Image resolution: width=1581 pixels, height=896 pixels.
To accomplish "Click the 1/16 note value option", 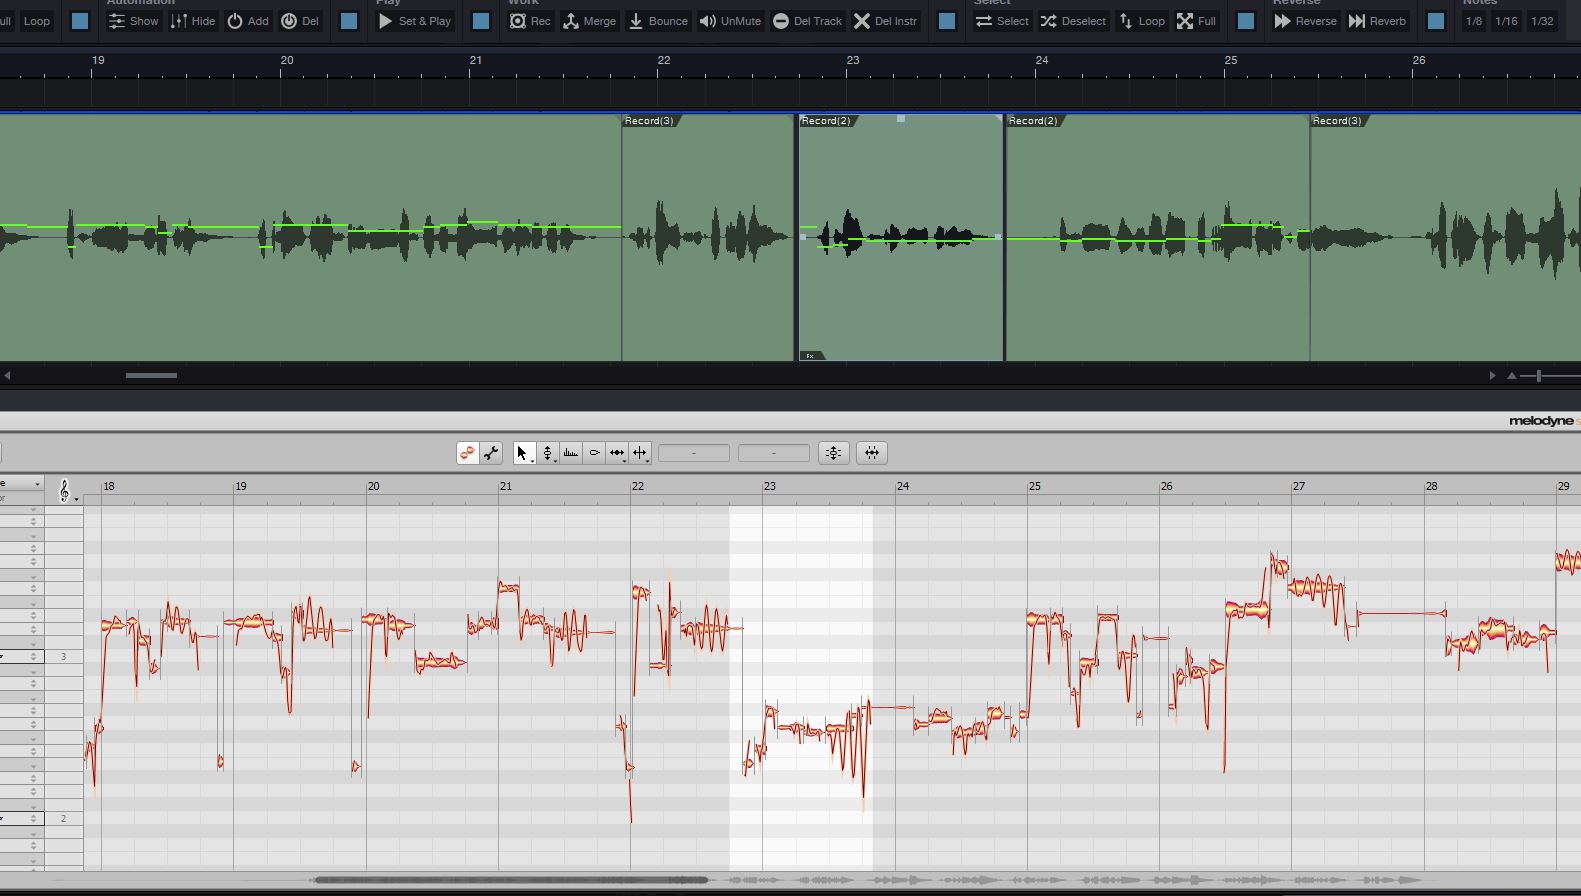I will 1506,21.
